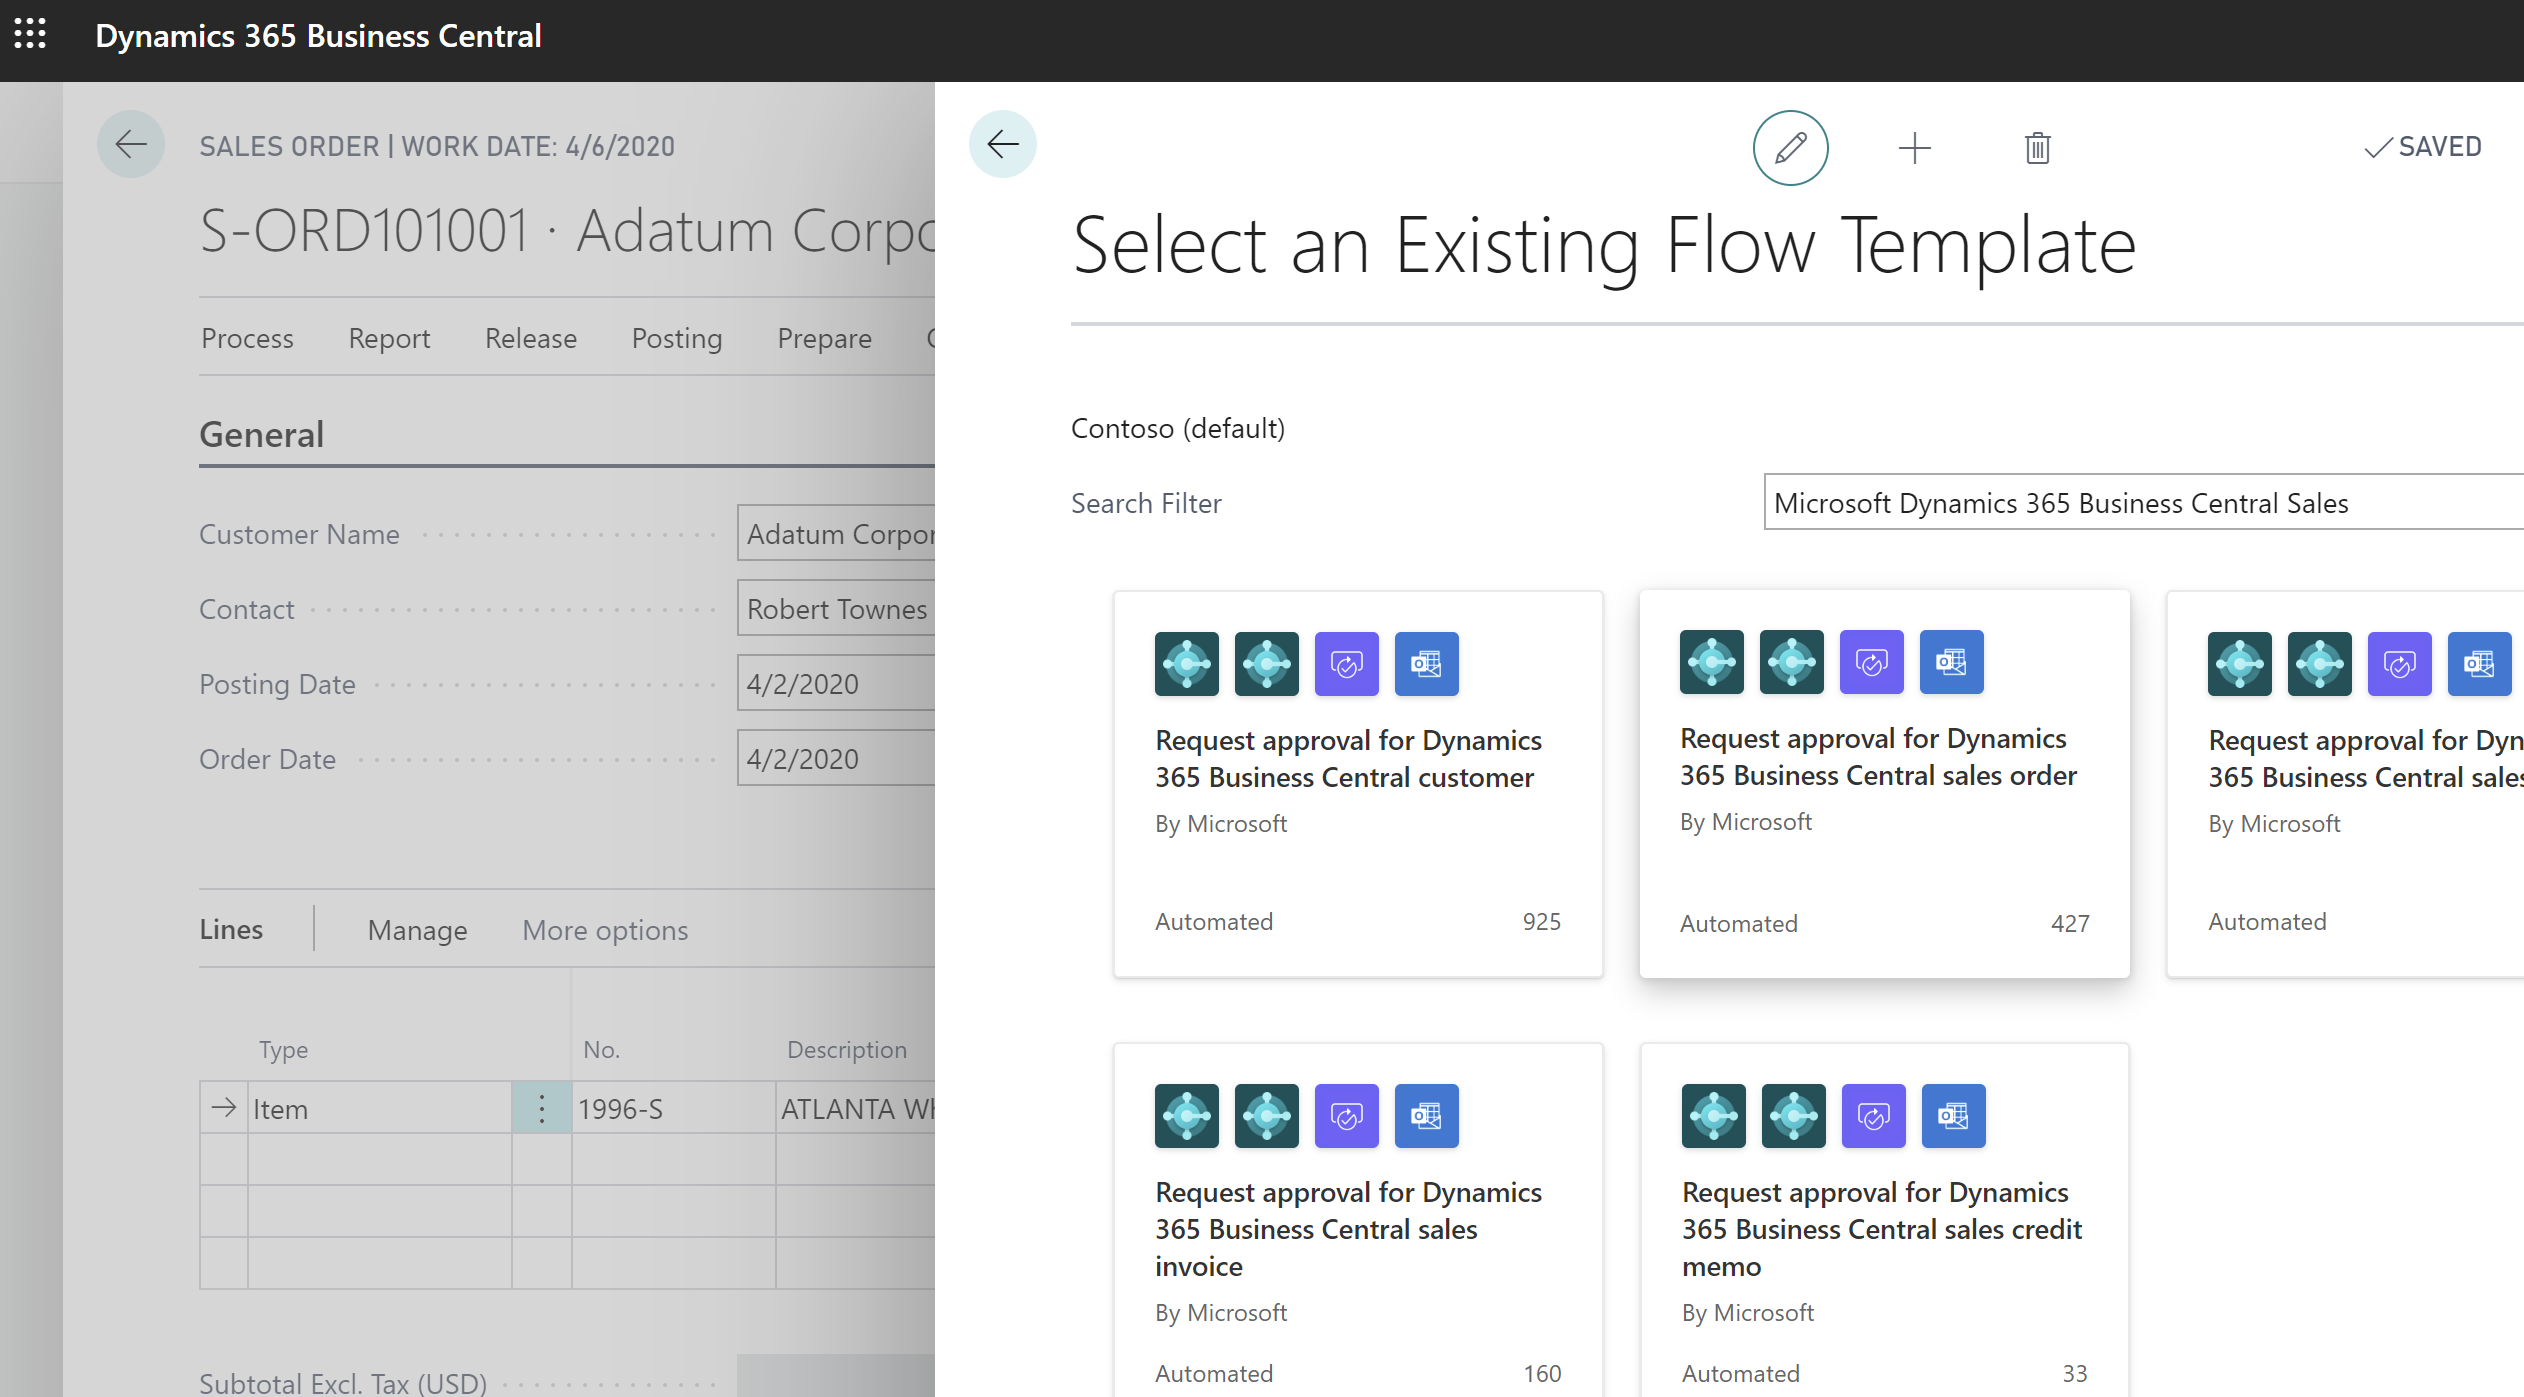The image size is (2524, 1397).
Task: Click the blue connector icon on sales invoice card
Action: (1426, 1115)
